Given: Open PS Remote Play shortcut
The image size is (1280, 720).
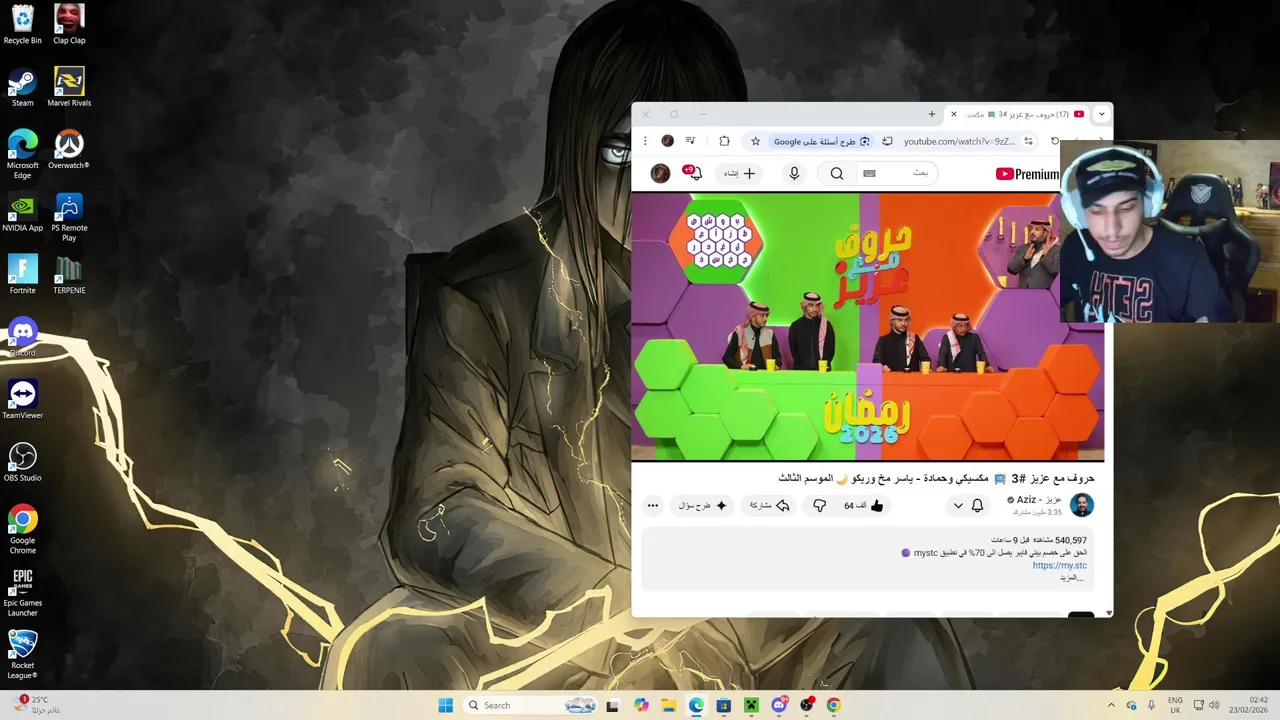Looking at the screenshot, I should 69,217.
